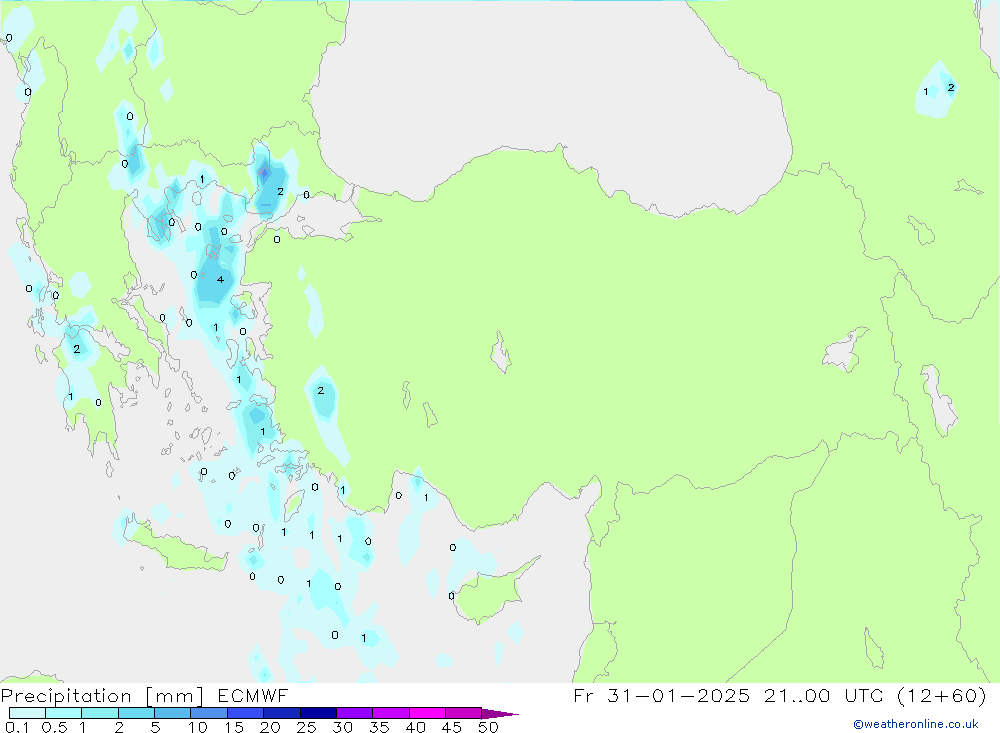Screen dimensions: 1000x733
Task: Choose the 20–25 mm legend color swatch
Action: [x=282, y=713]
